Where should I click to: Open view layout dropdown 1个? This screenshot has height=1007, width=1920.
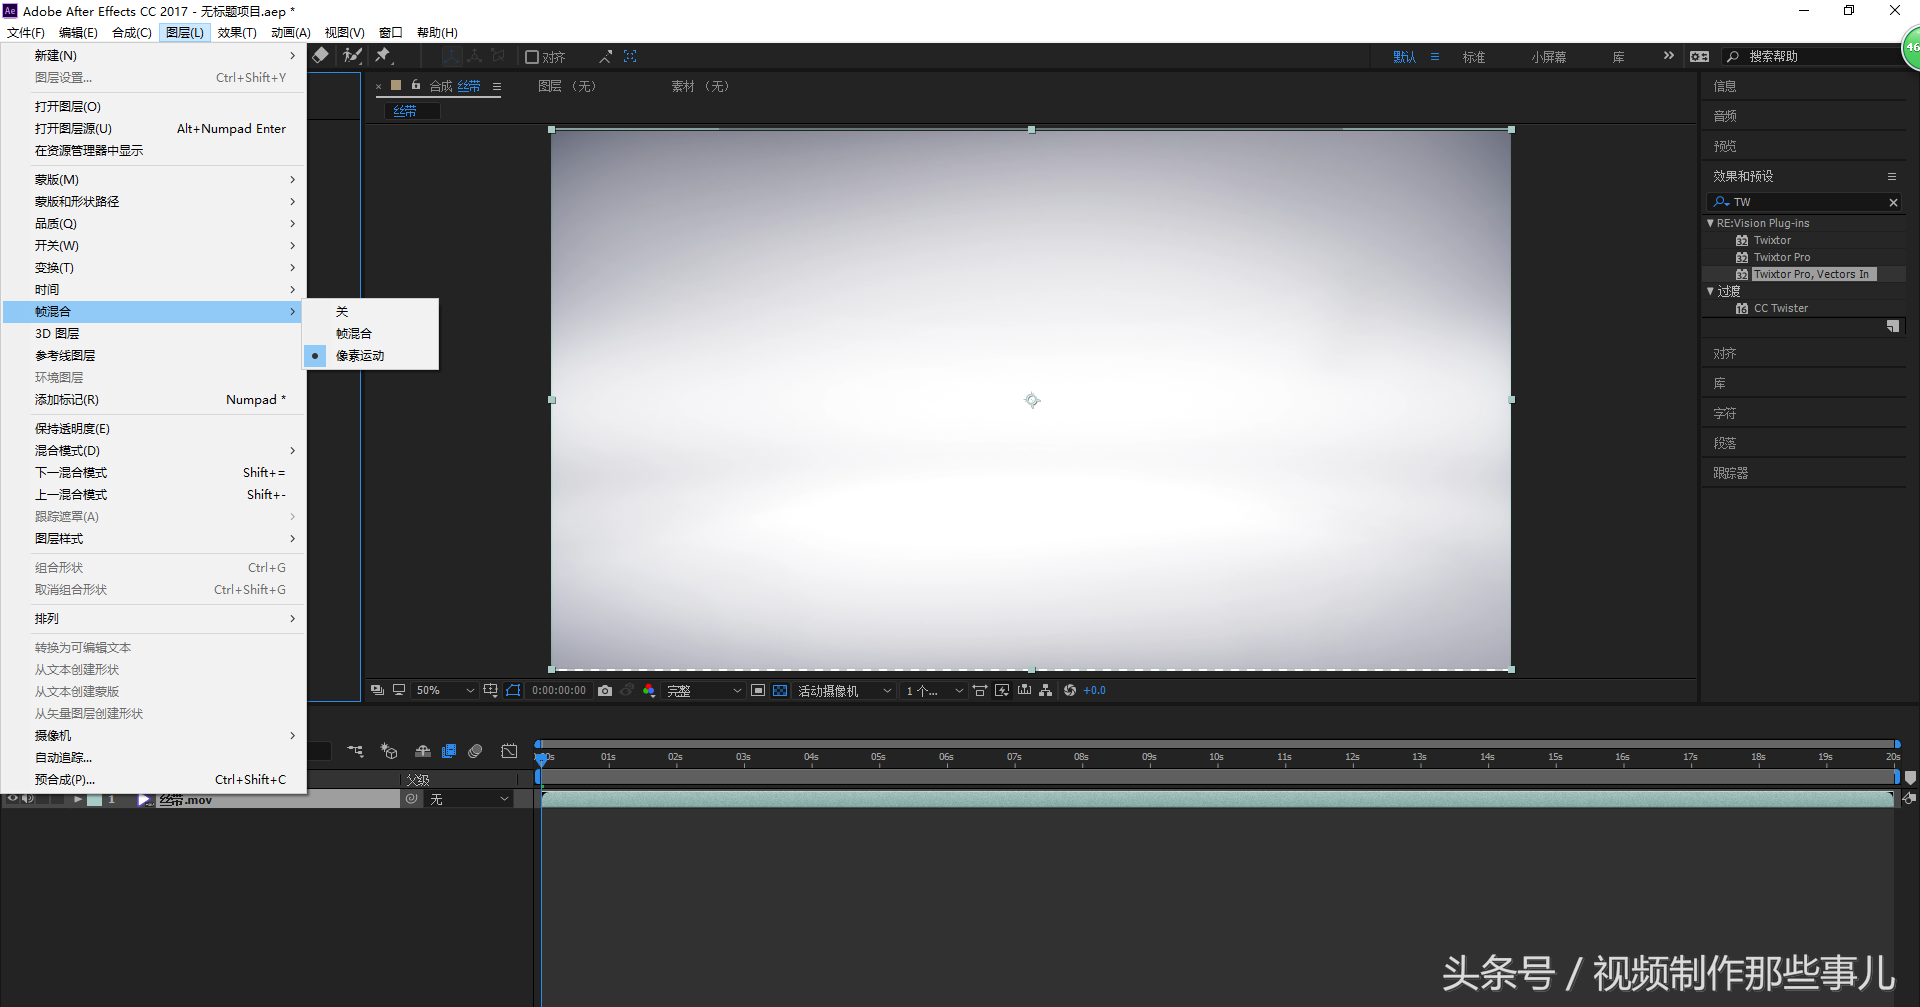(x=934, y=690)
